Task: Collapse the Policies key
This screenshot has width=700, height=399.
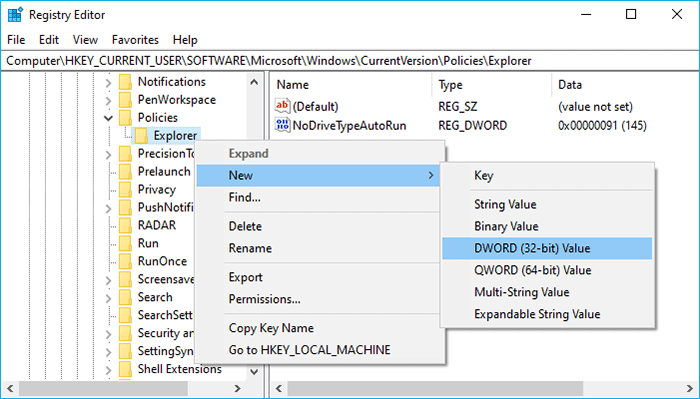Action: tap(108, 118)
